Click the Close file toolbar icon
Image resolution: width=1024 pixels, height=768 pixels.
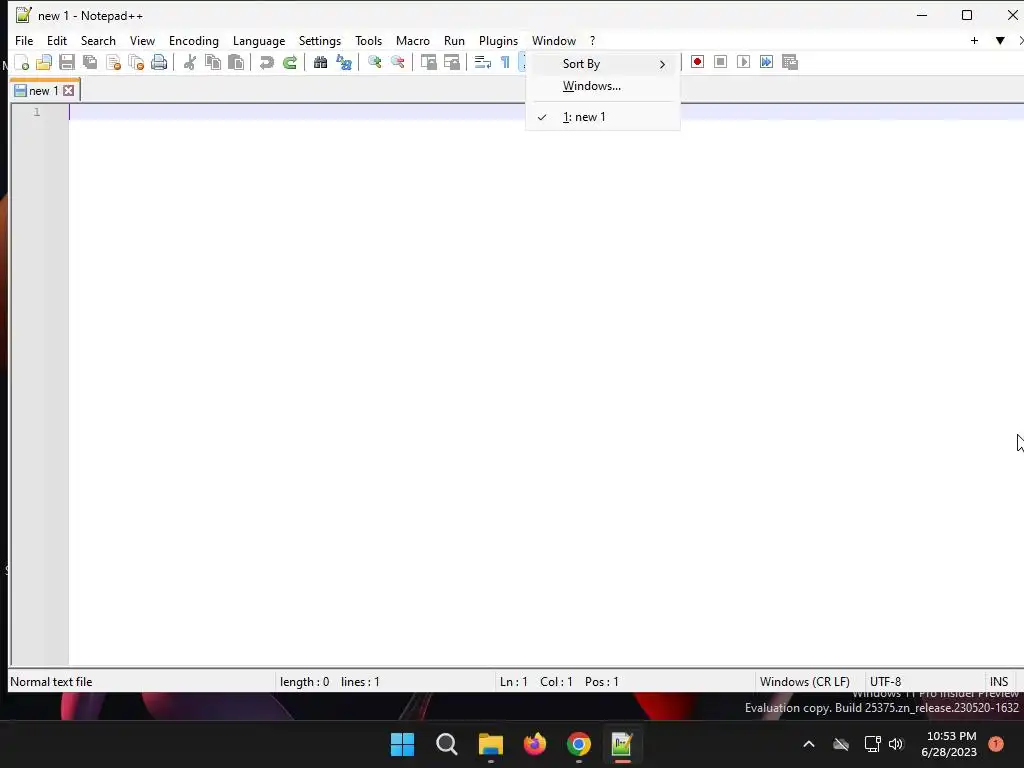pos(113,63)
